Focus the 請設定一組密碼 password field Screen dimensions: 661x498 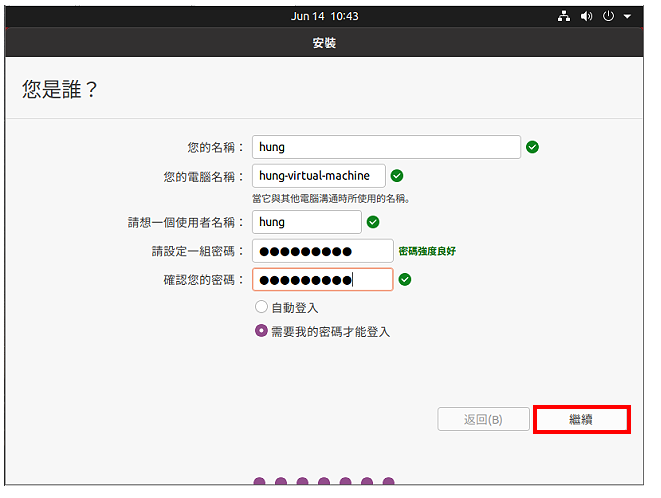(322, 251)
